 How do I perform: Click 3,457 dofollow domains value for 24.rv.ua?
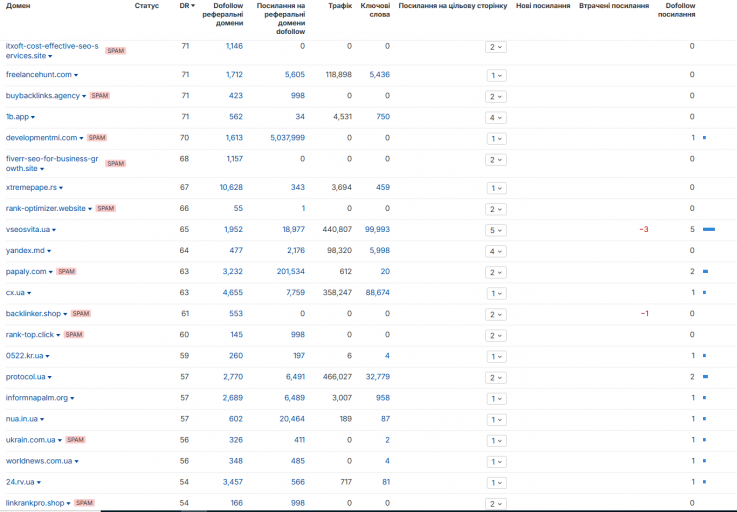233,482
